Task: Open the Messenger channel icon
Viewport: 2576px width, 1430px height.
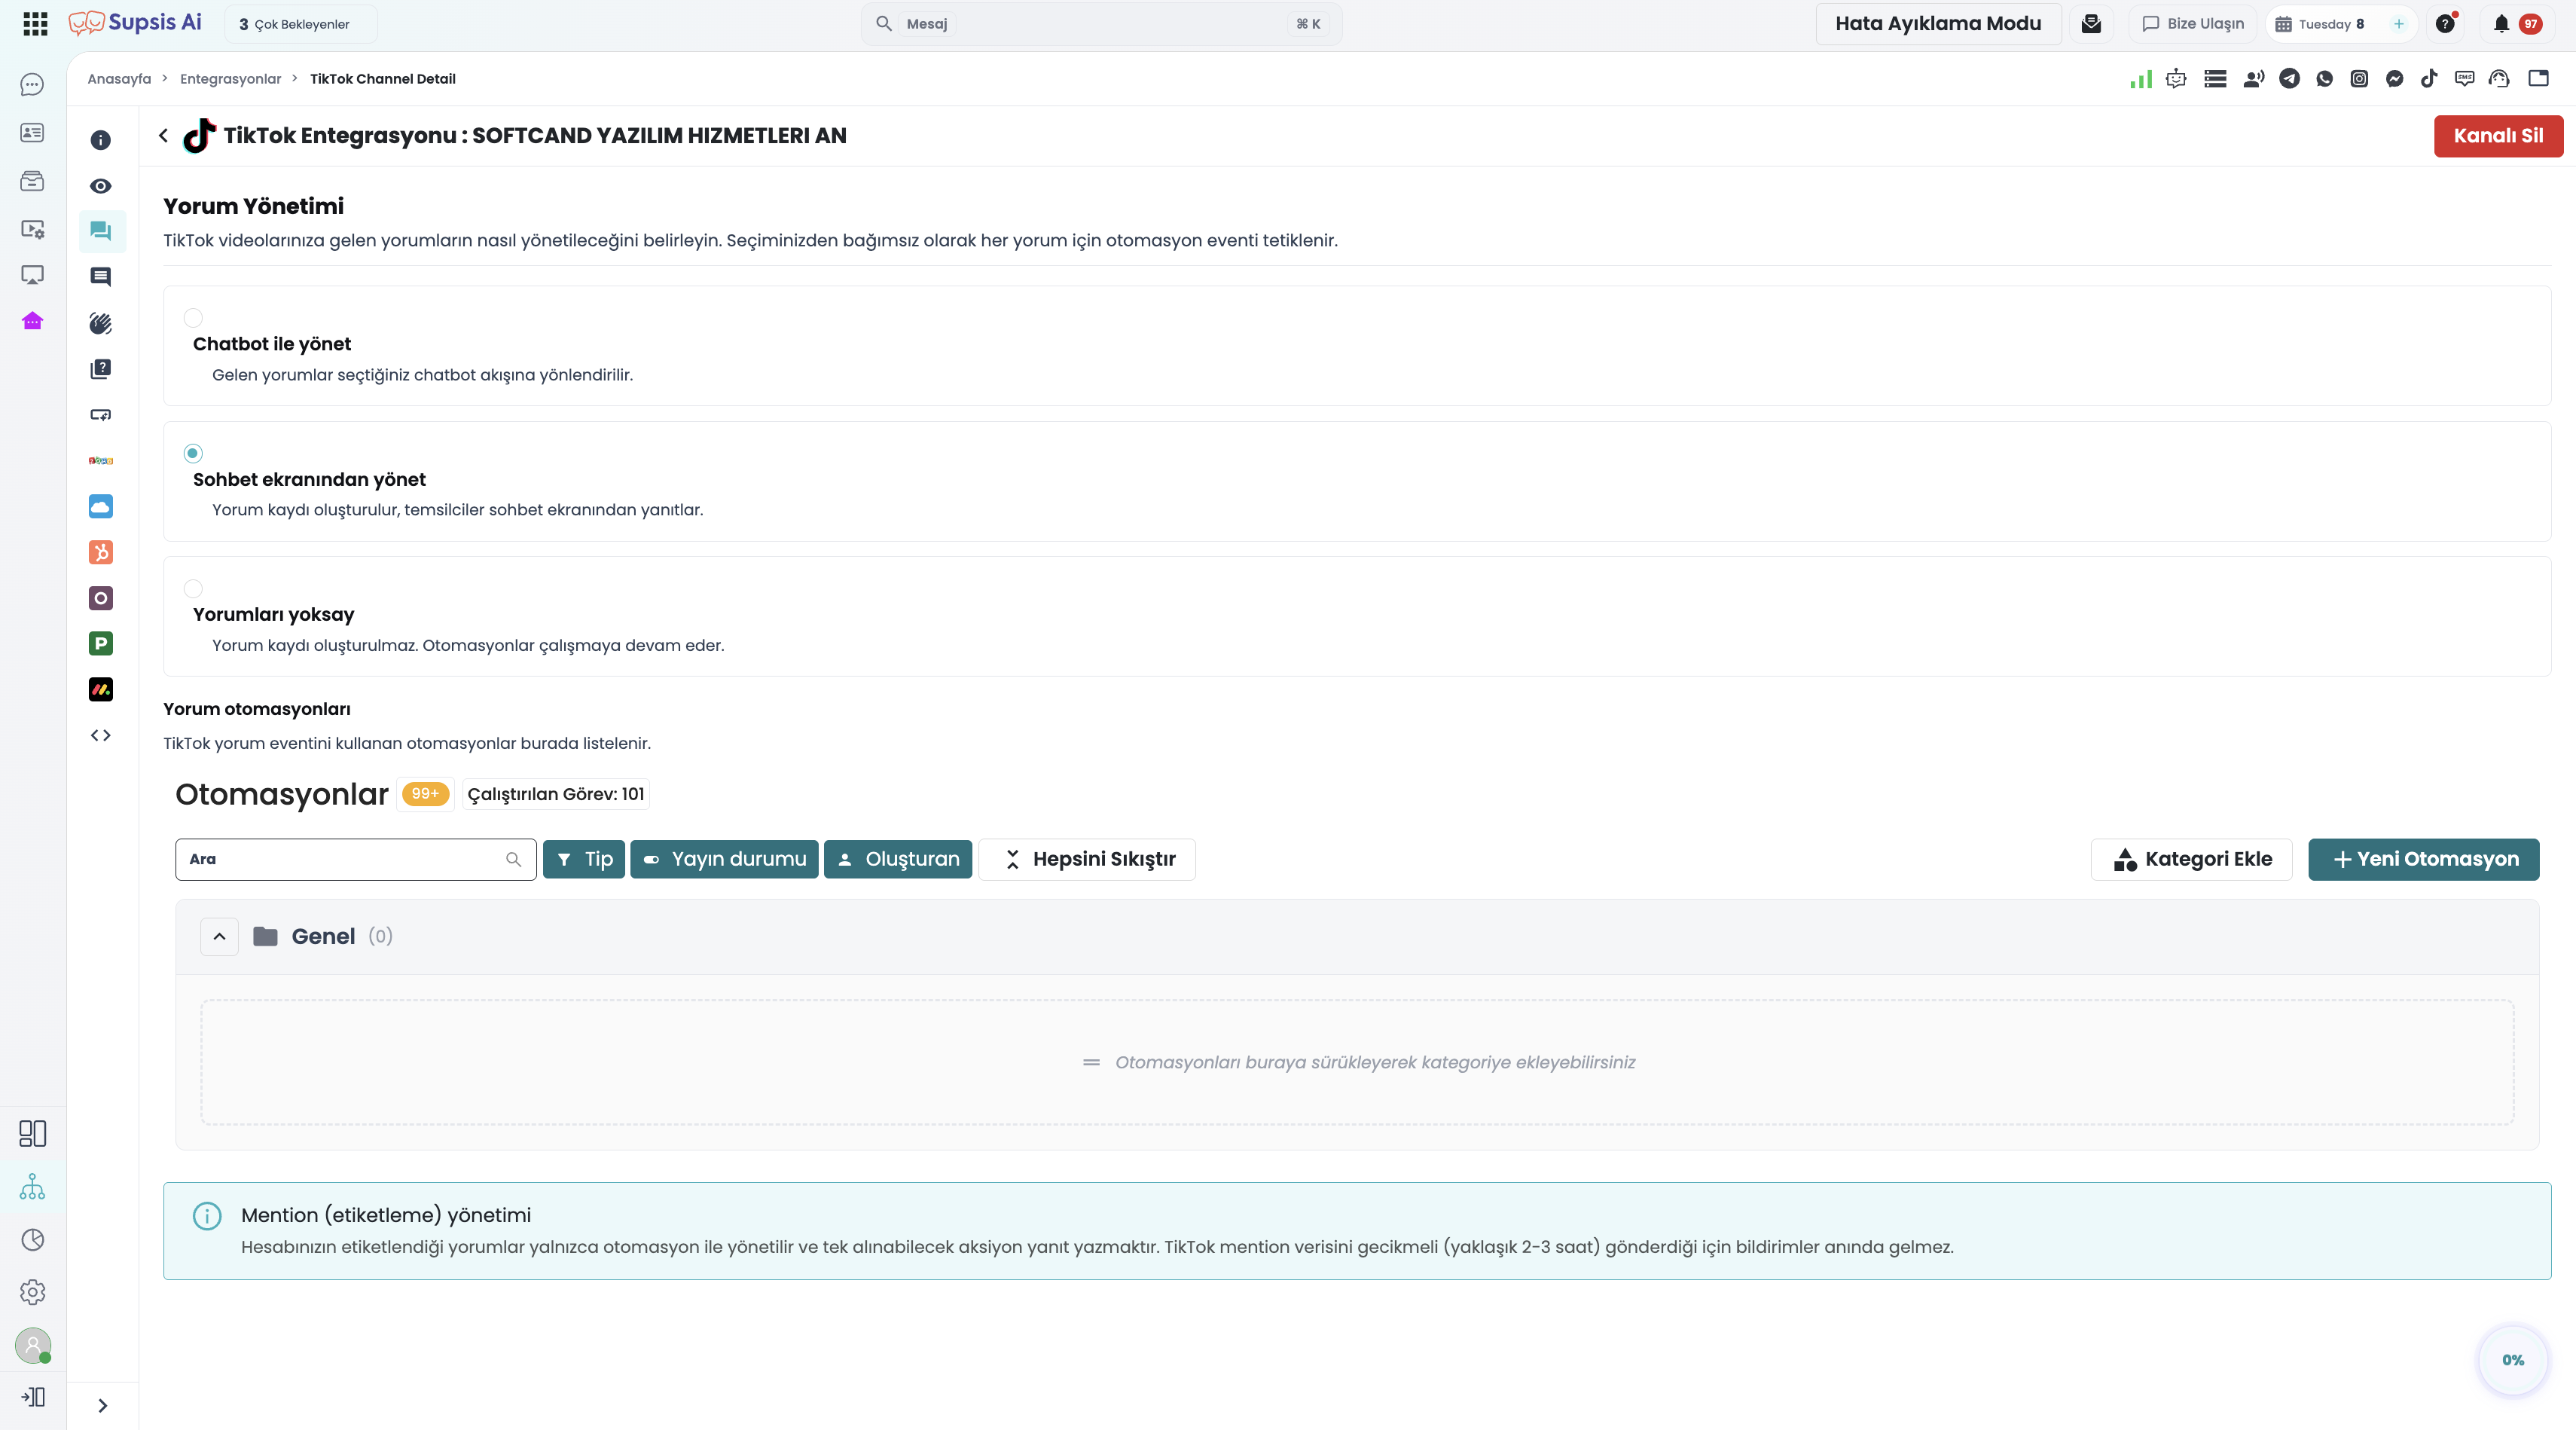Action: click(2394, 79)
